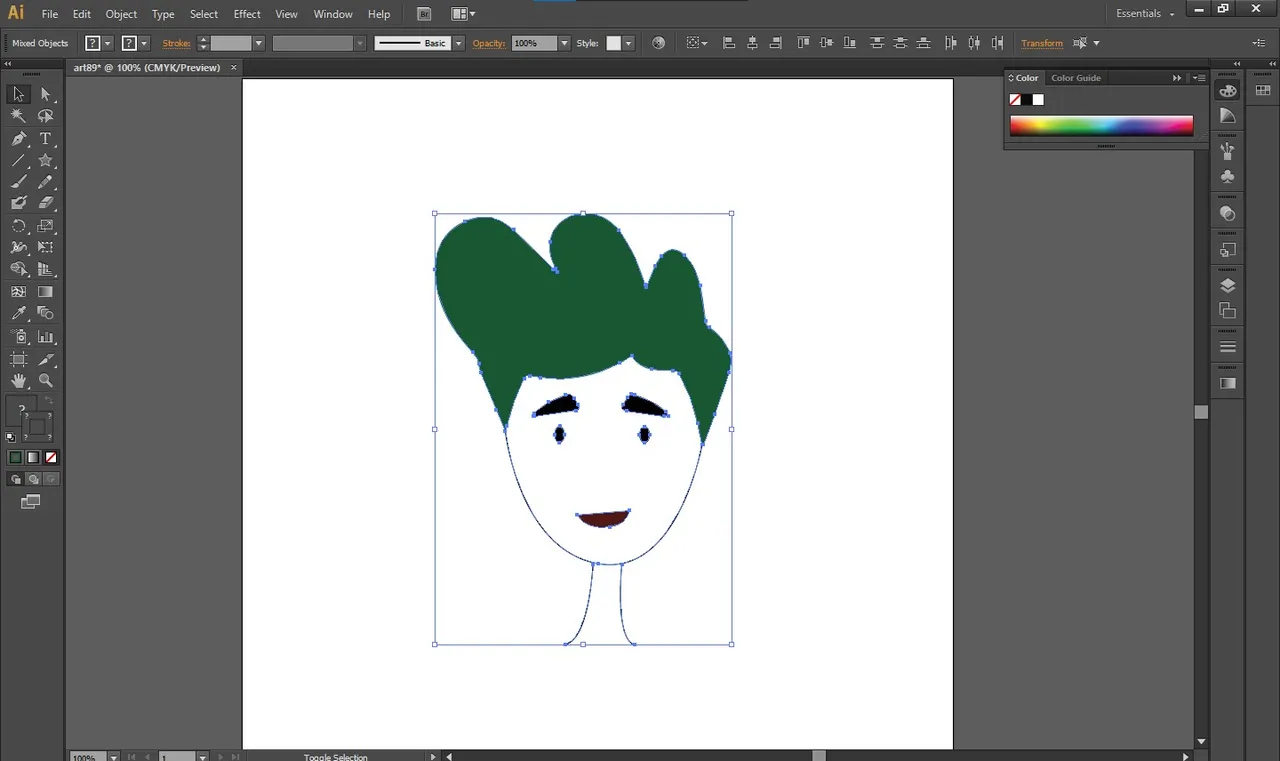The width and height of the screenshot is (1280, 761).
Task: Open the Help menu
Action: tap(379, 14)
